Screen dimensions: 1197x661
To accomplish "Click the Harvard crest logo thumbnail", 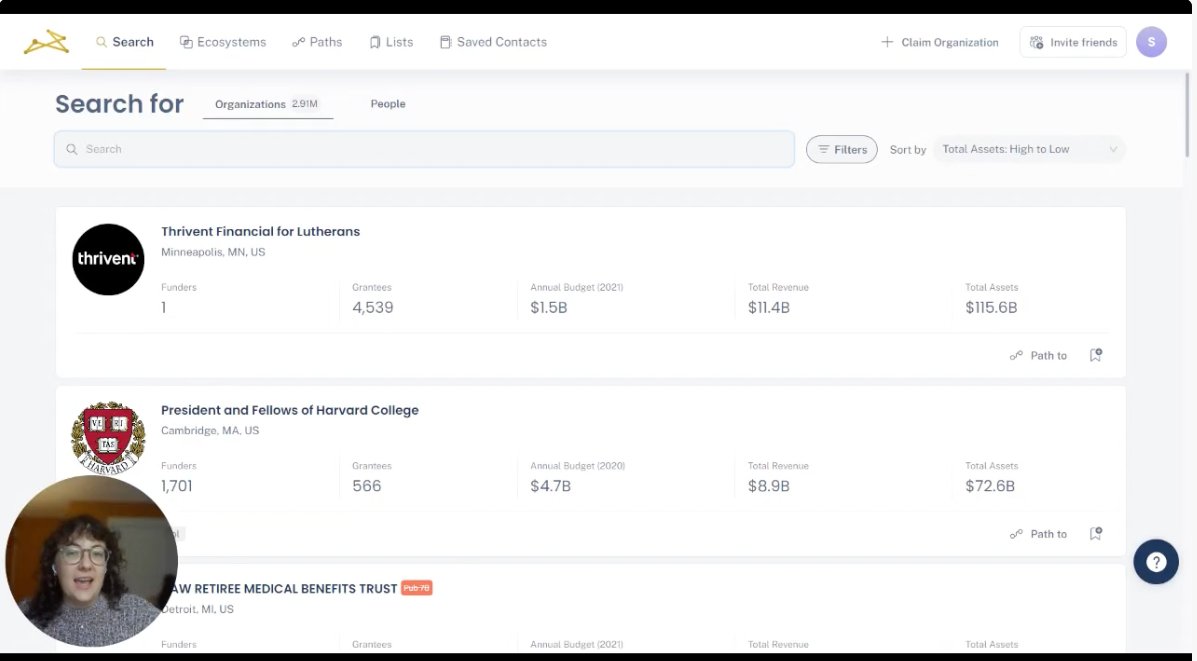I will 108,437.
